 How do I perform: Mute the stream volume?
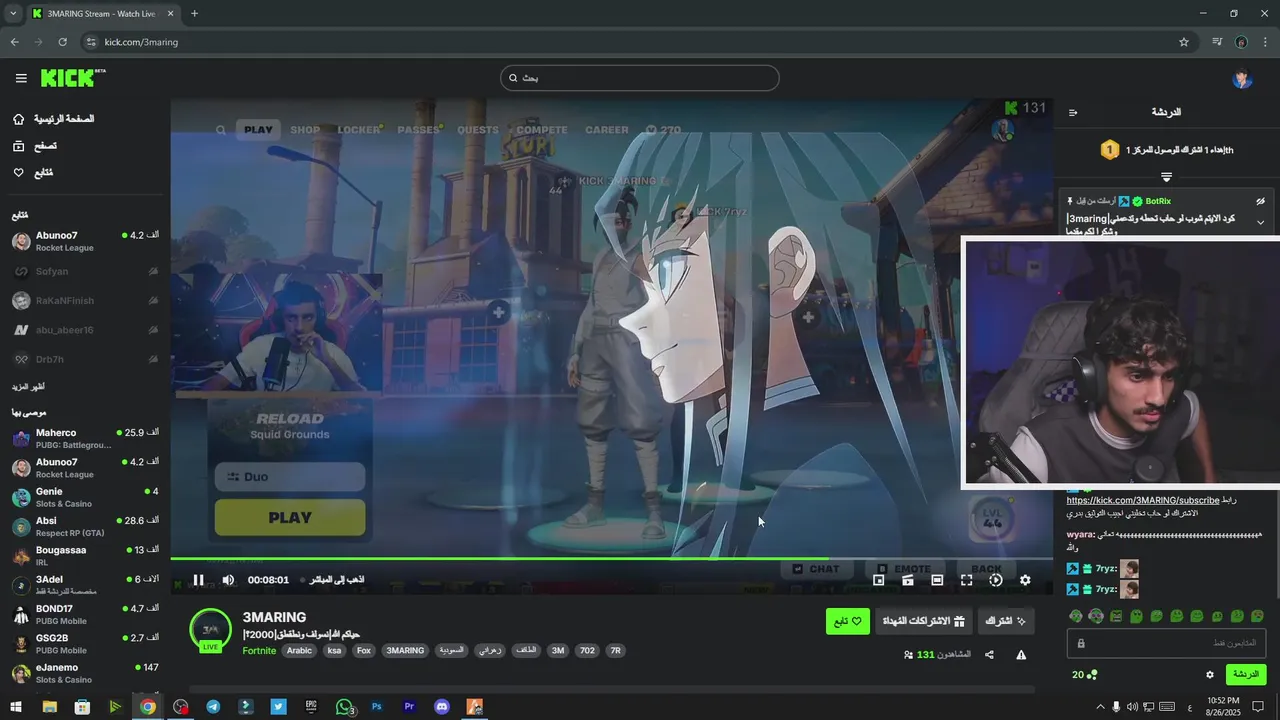[x=228, y=580]
